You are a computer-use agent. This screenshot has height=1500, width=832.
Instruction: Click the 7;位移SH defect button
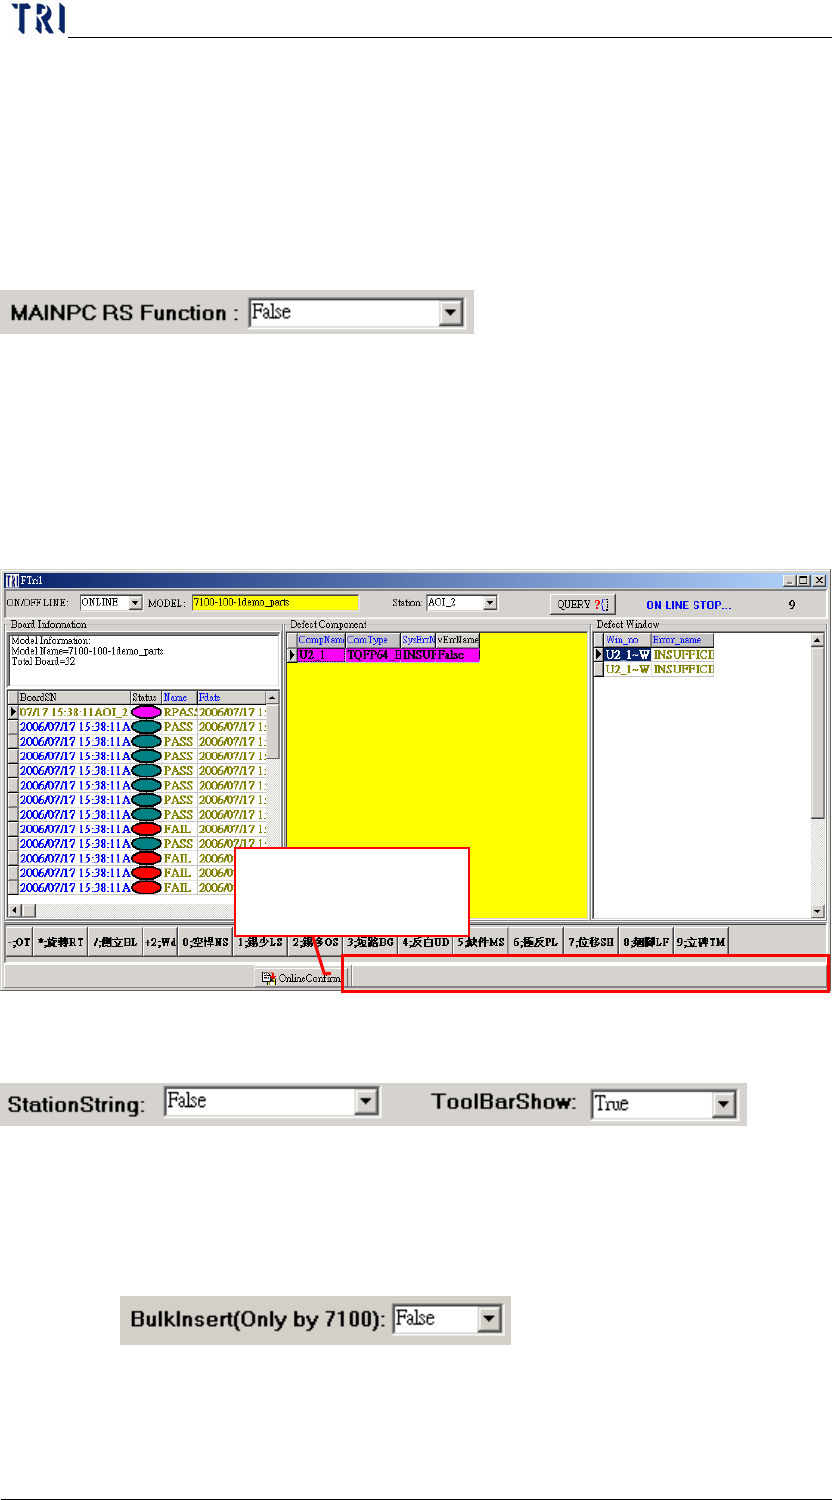coord(592,942)
